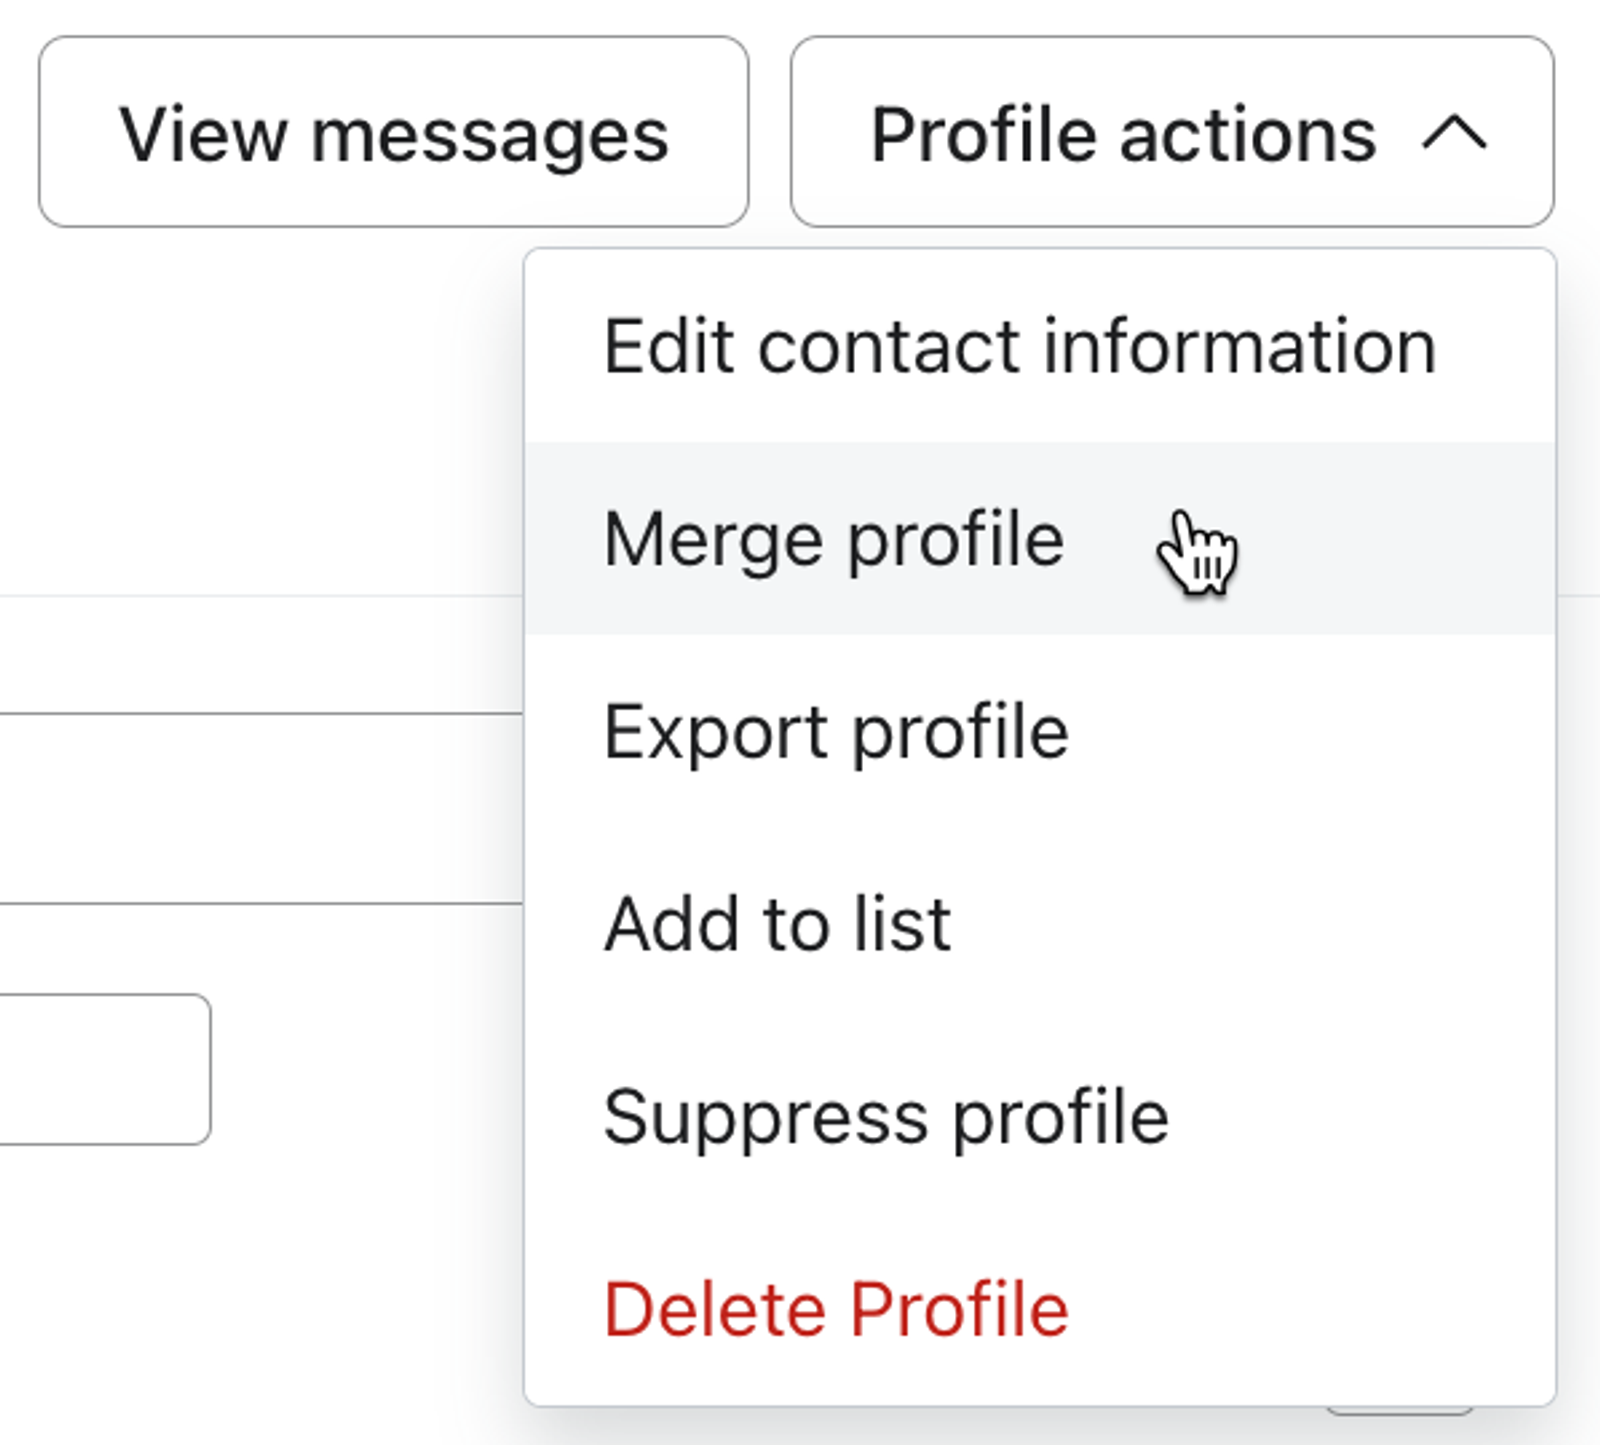Choose Export profile option
Screen dimensions: 1600x1445
coord(1040,731)
